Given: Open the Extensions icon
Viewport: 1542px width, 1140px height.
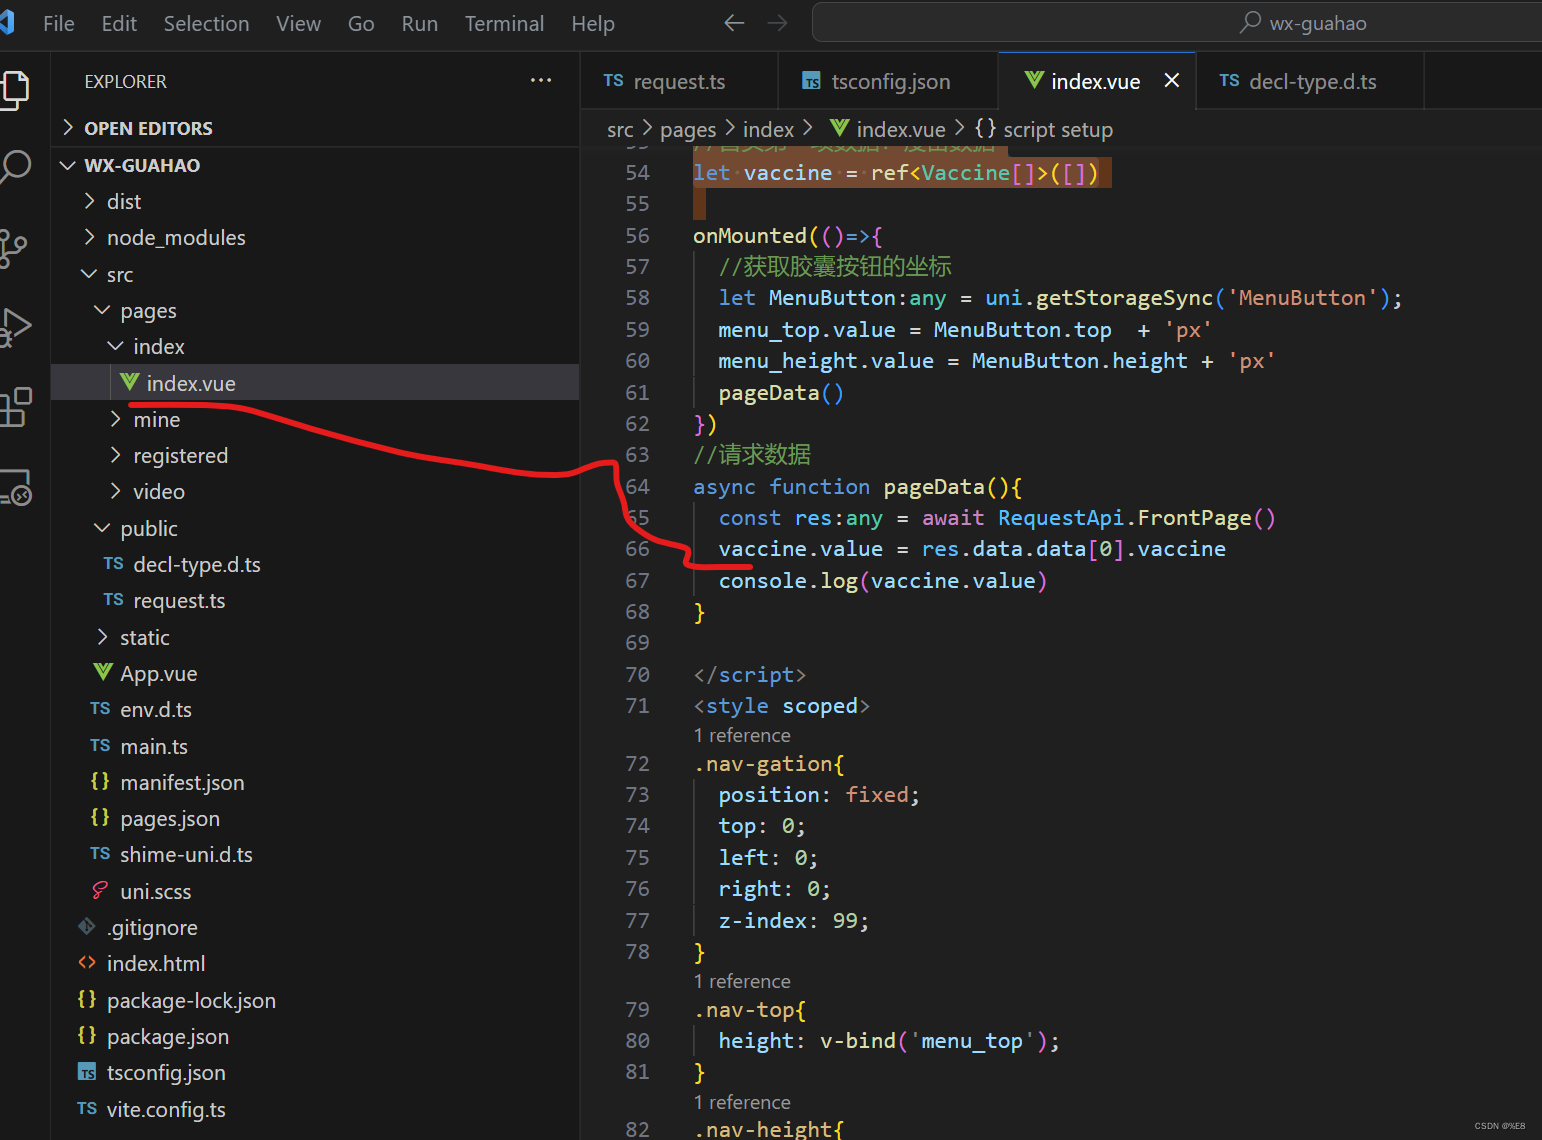Looking at the screenshot, I should click(x=14, y=408).
